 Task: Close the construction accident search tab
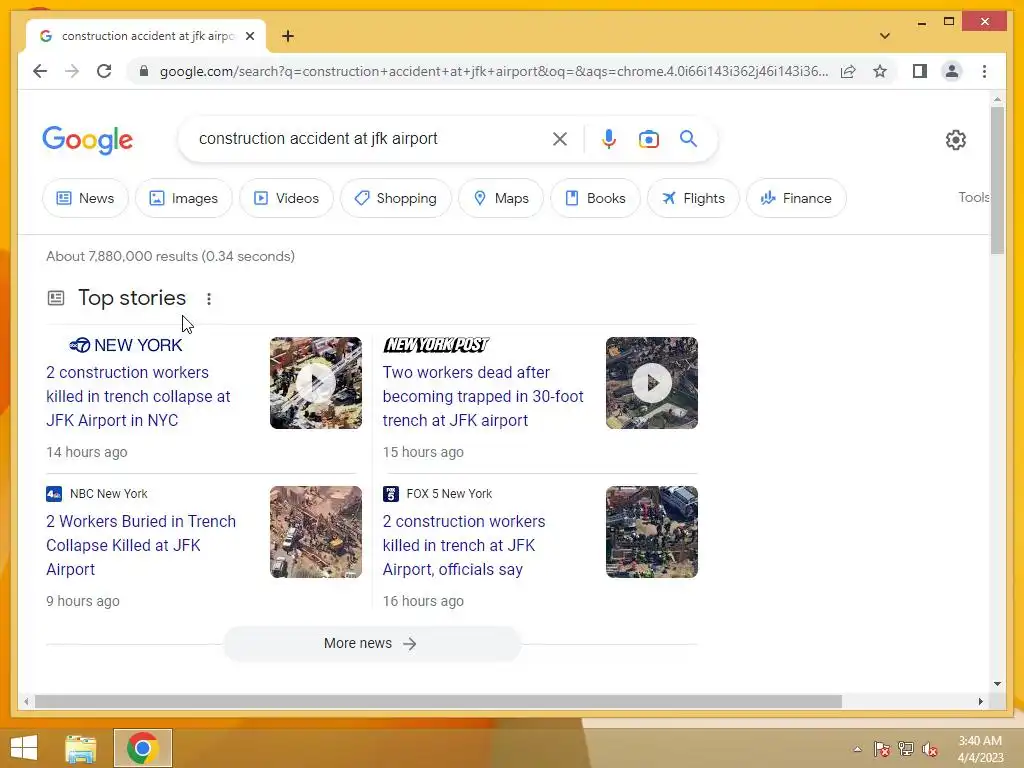[249, 36]
